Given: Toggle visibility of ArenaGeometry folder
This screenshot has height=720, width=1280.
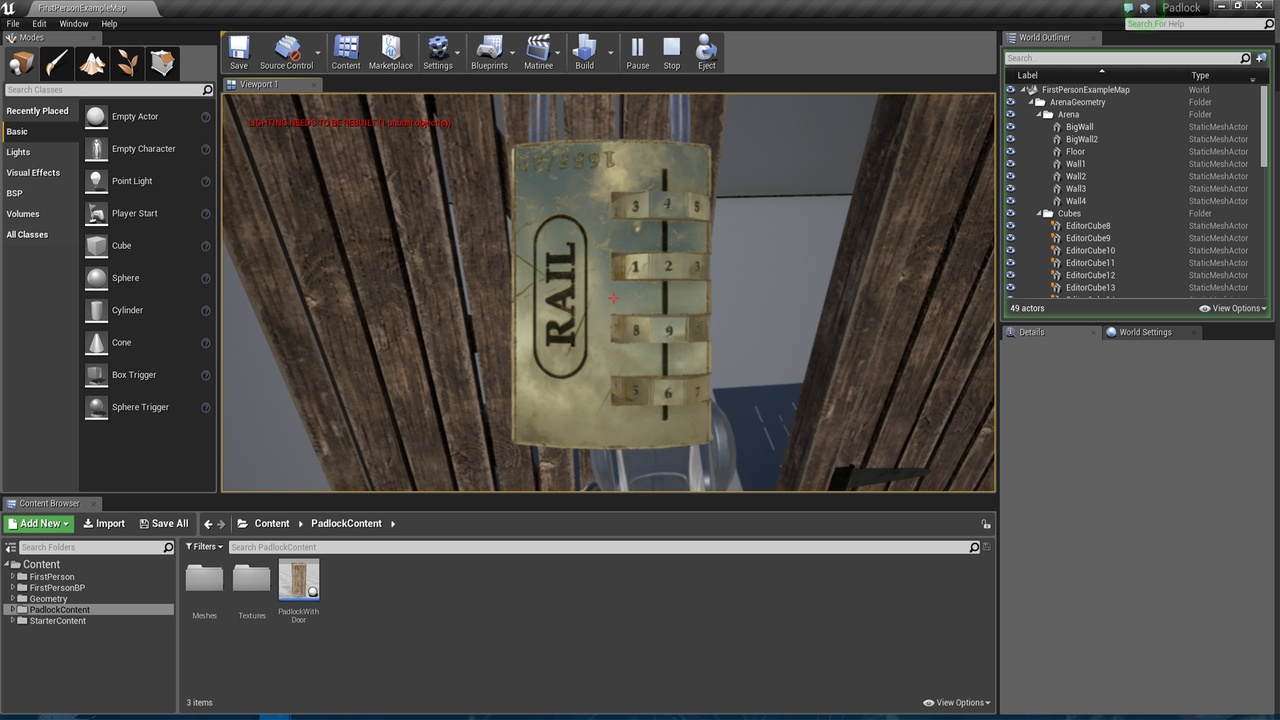Looking at the screenshot, I should coord(1010,102).
